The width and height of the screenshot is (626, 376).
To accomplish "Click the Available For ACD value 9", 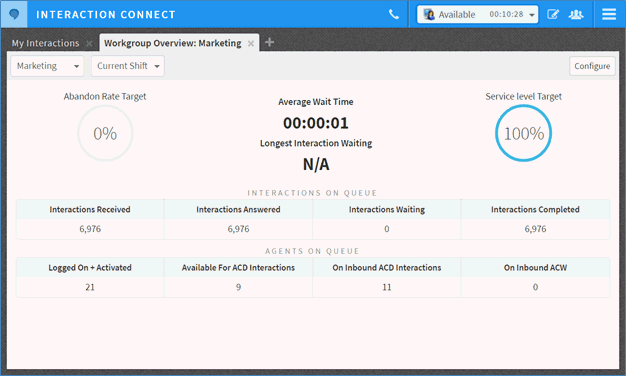I will tap(238, 287).
